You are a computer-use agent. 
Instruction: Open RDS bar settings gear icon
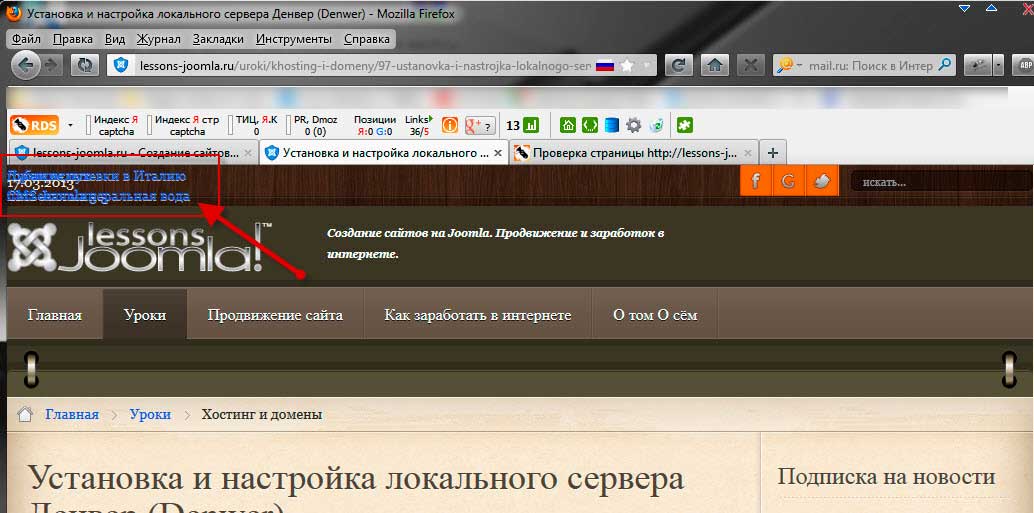point(634,125)
